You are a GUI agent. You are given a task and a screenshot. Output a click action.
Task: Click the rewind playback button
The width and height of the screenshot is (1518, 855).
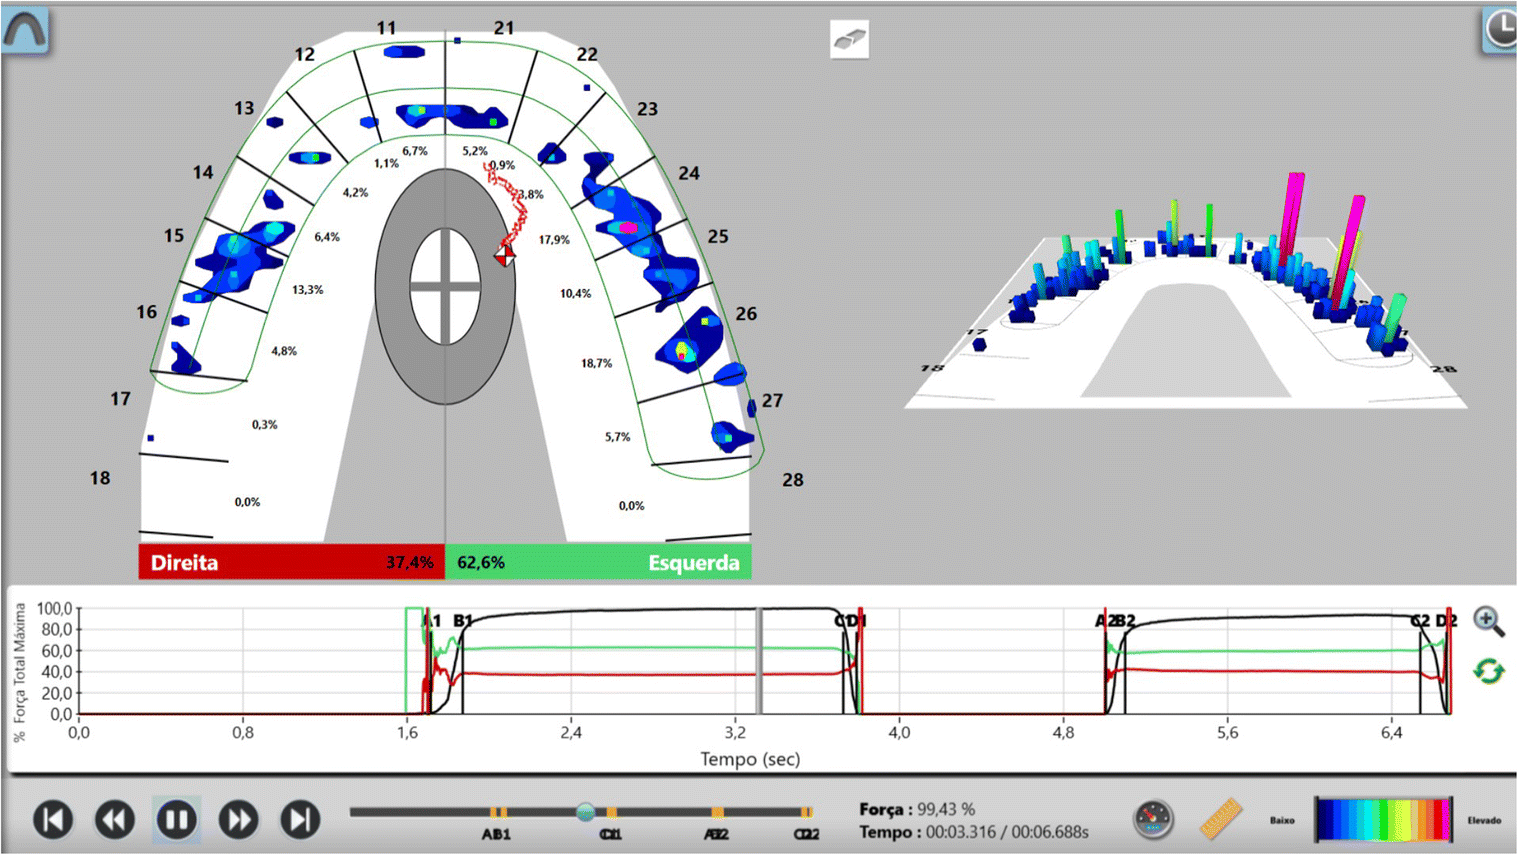click(x=115, y=820)
